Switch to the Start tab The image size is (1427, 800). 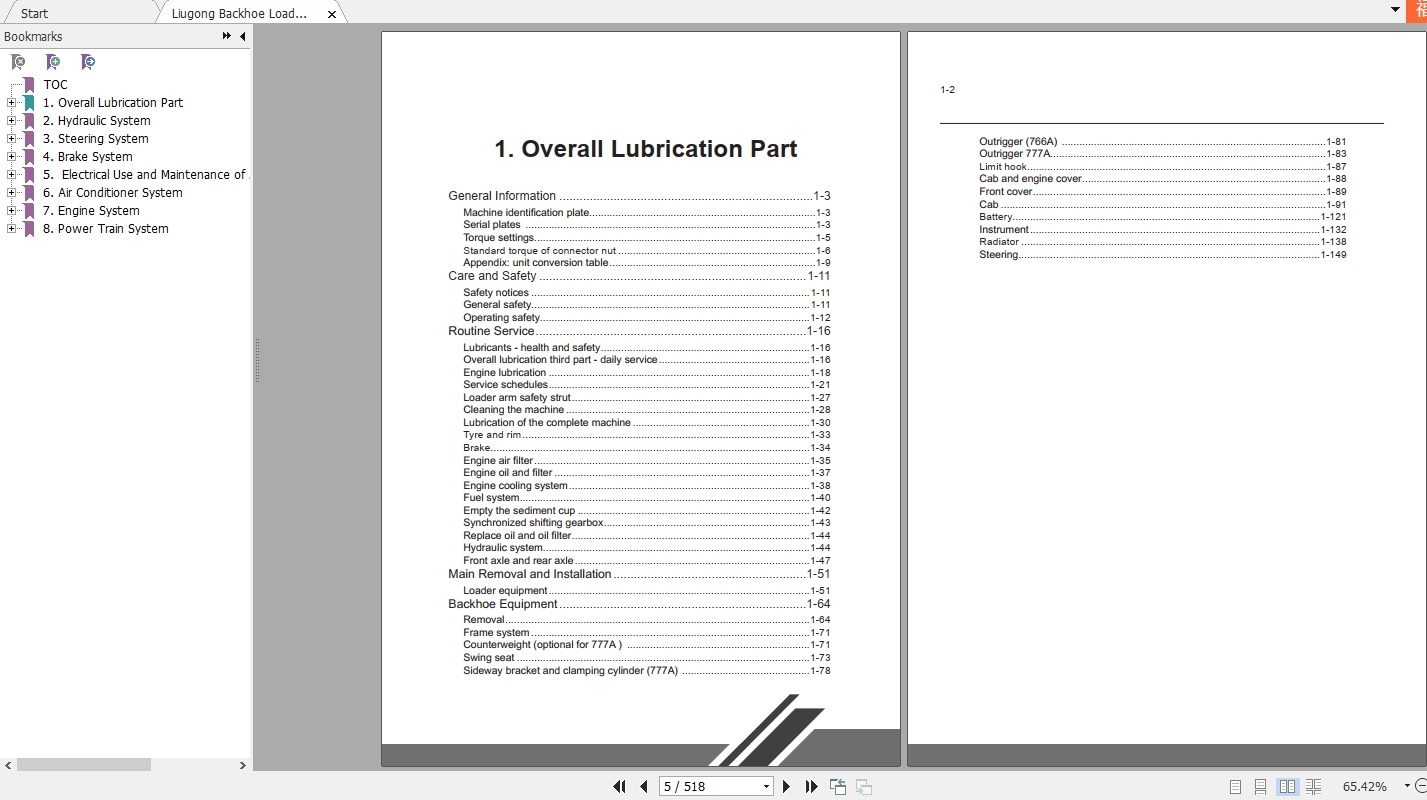pos(34,13)
